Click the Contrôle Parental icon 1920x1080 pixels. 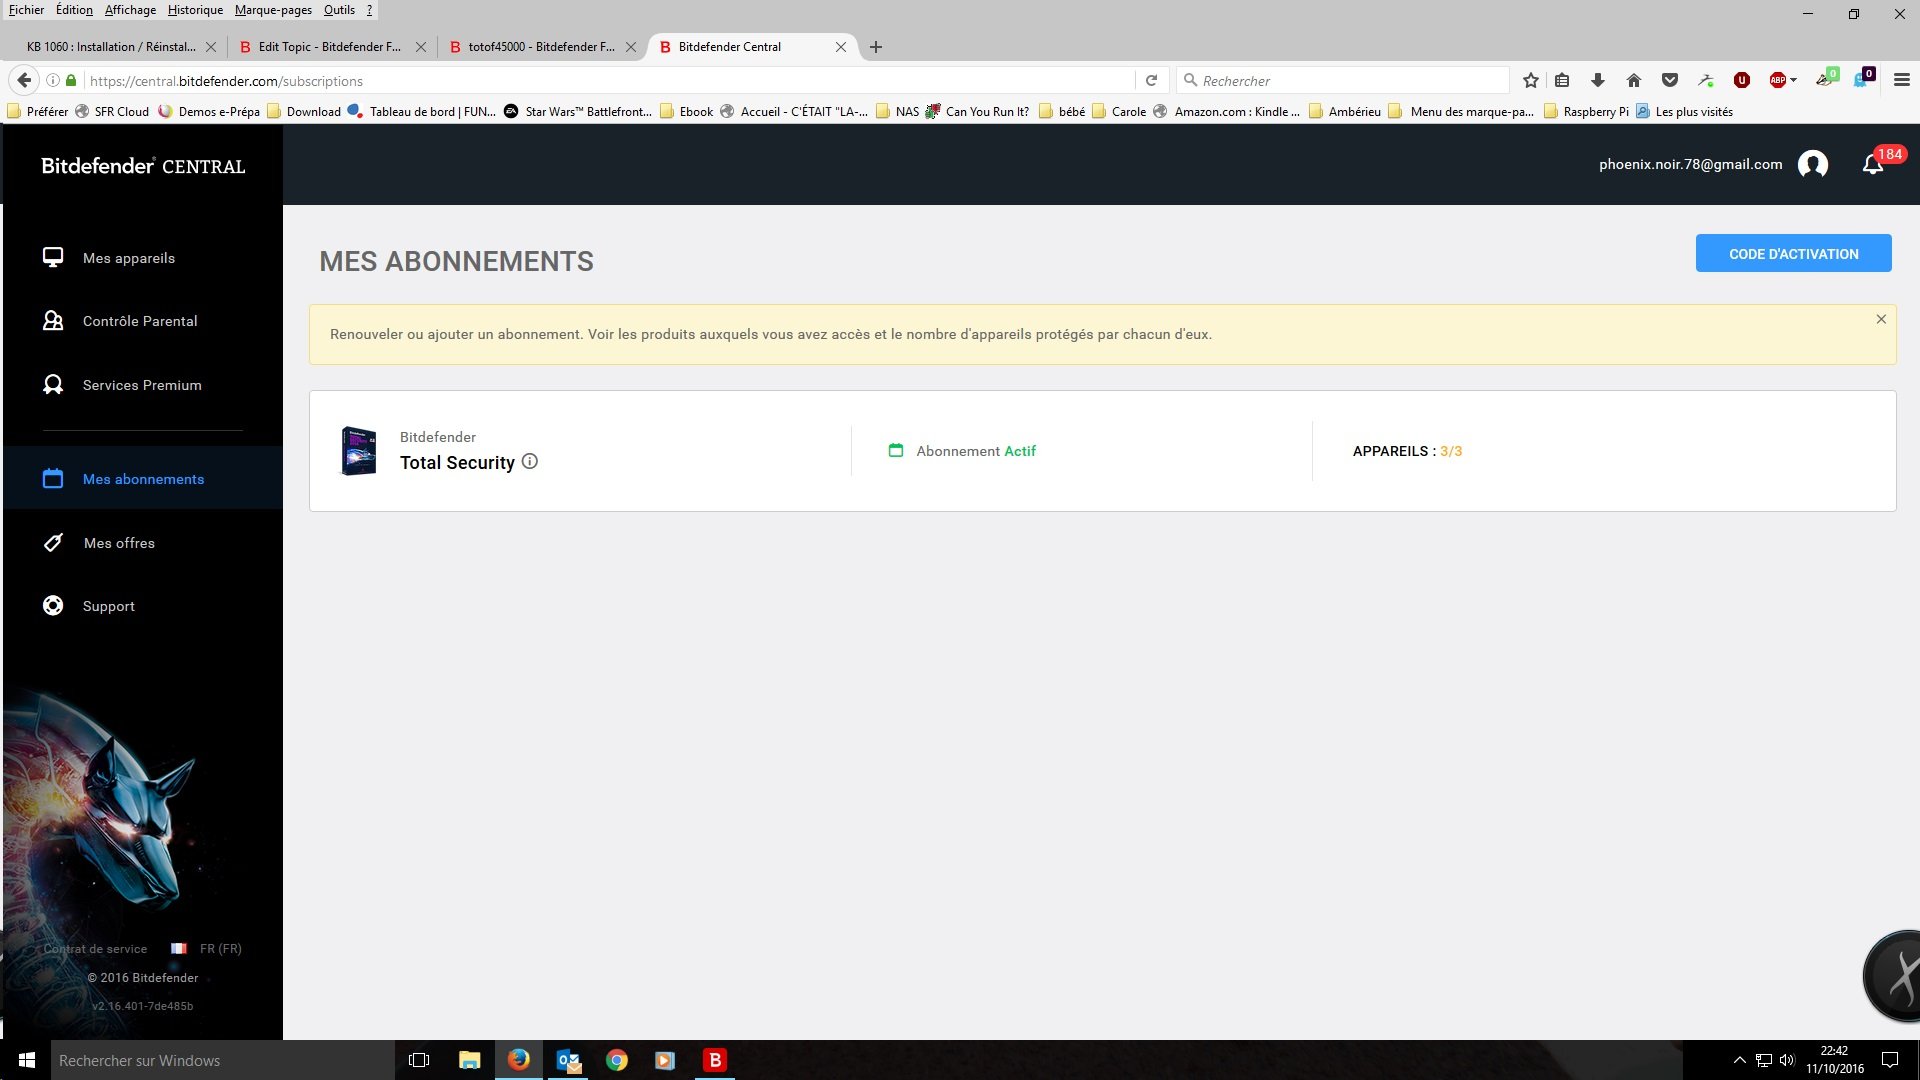tap(53, 321)
